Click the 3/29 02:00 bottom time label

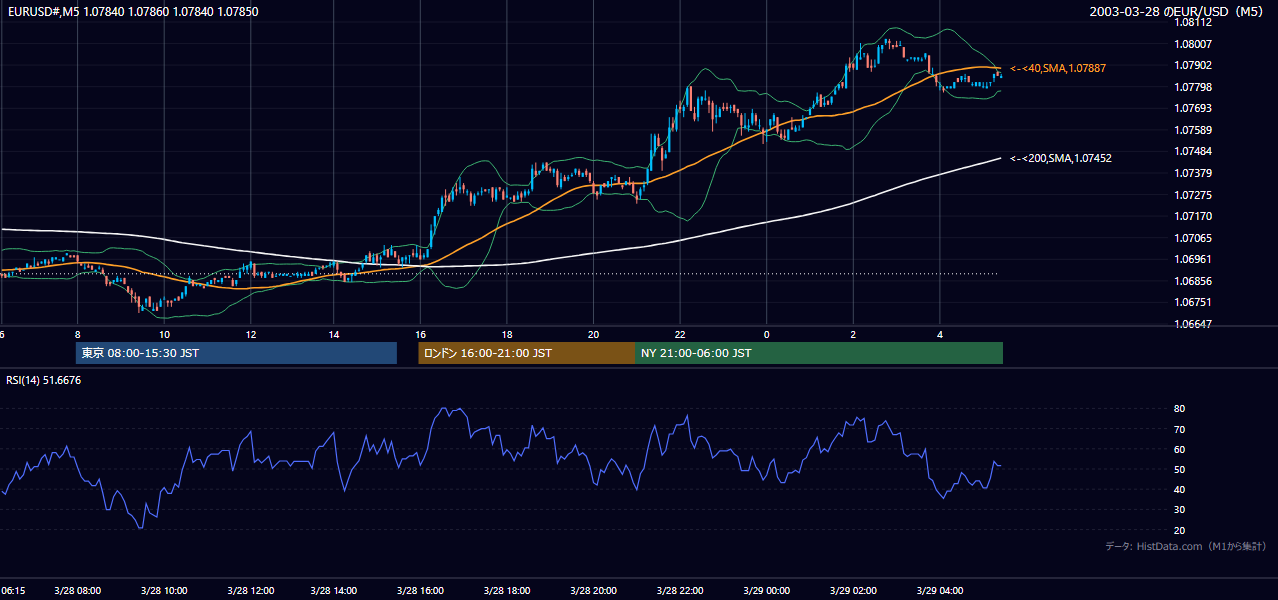[x=852, y=591]
